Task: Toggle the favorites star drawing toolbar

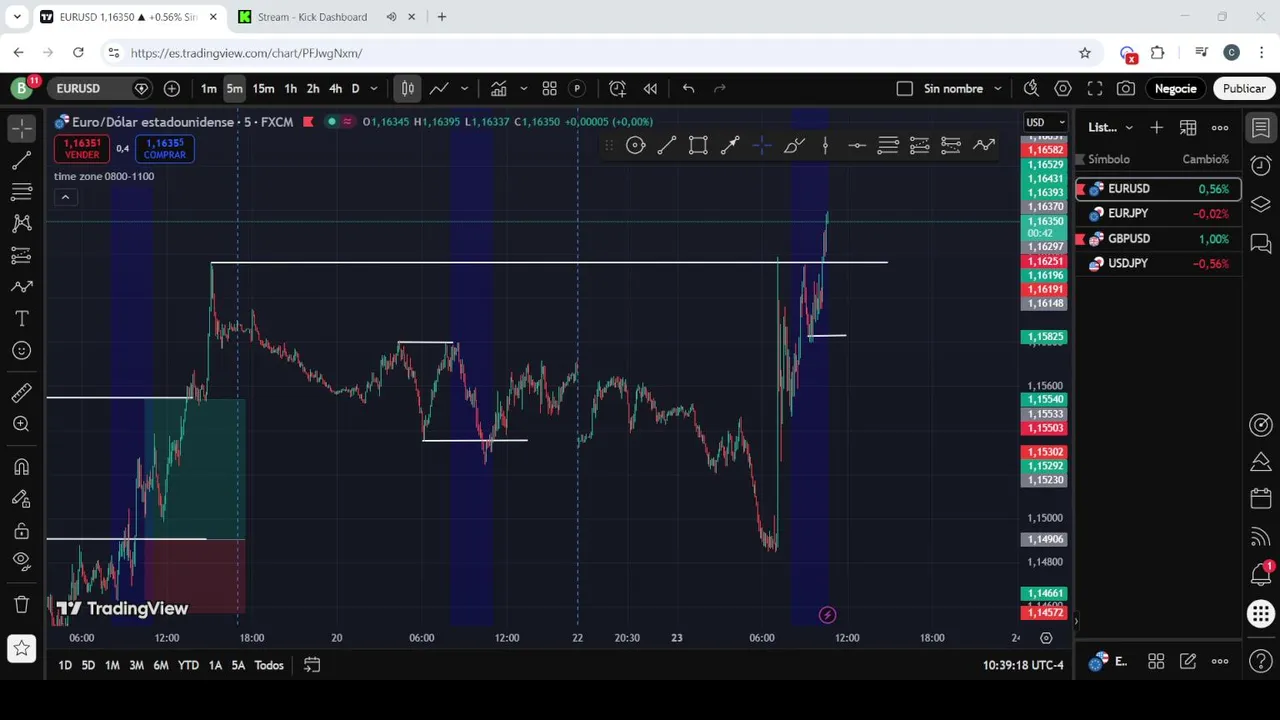Action: pyautogui.click(x=21, y=648)
